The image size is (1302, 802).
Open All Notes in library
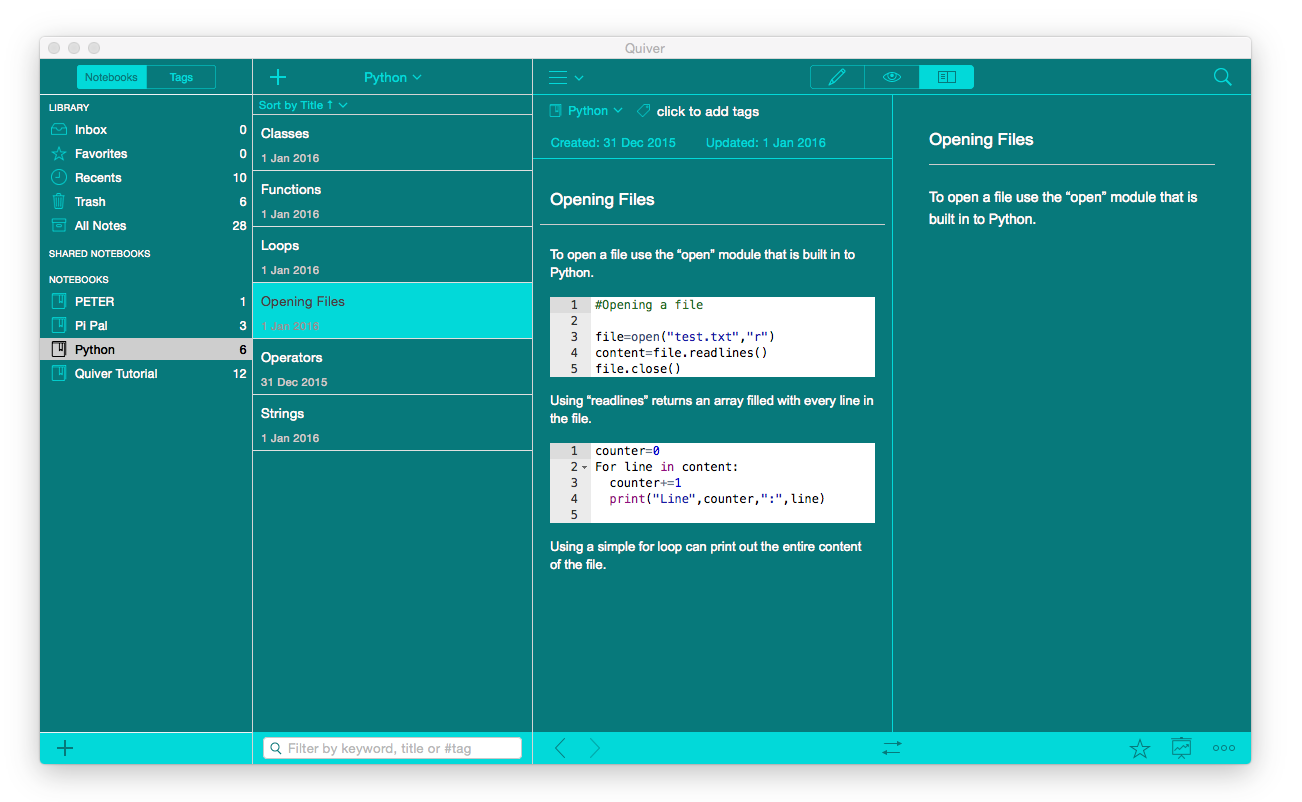[146, 226]
